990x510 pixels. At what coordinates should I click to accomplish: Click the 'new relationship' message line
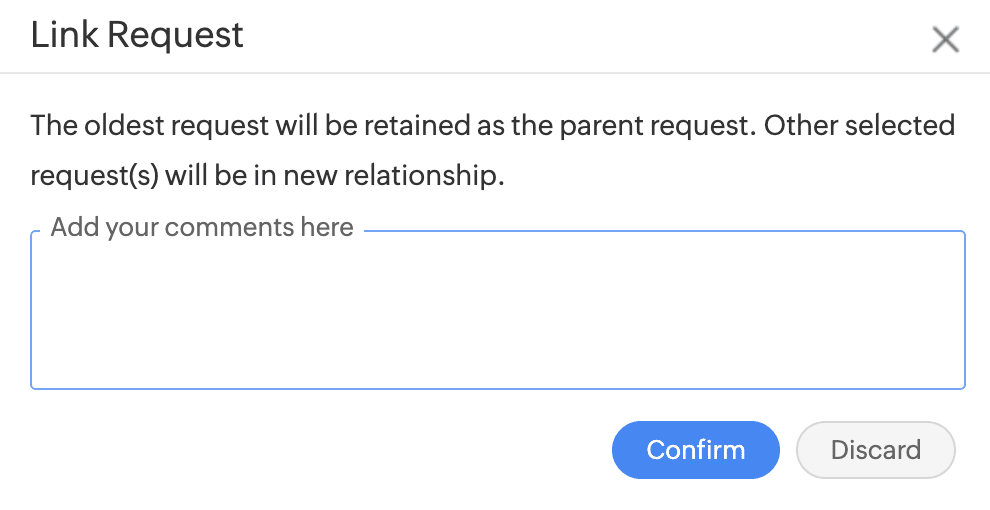[267, 176]
